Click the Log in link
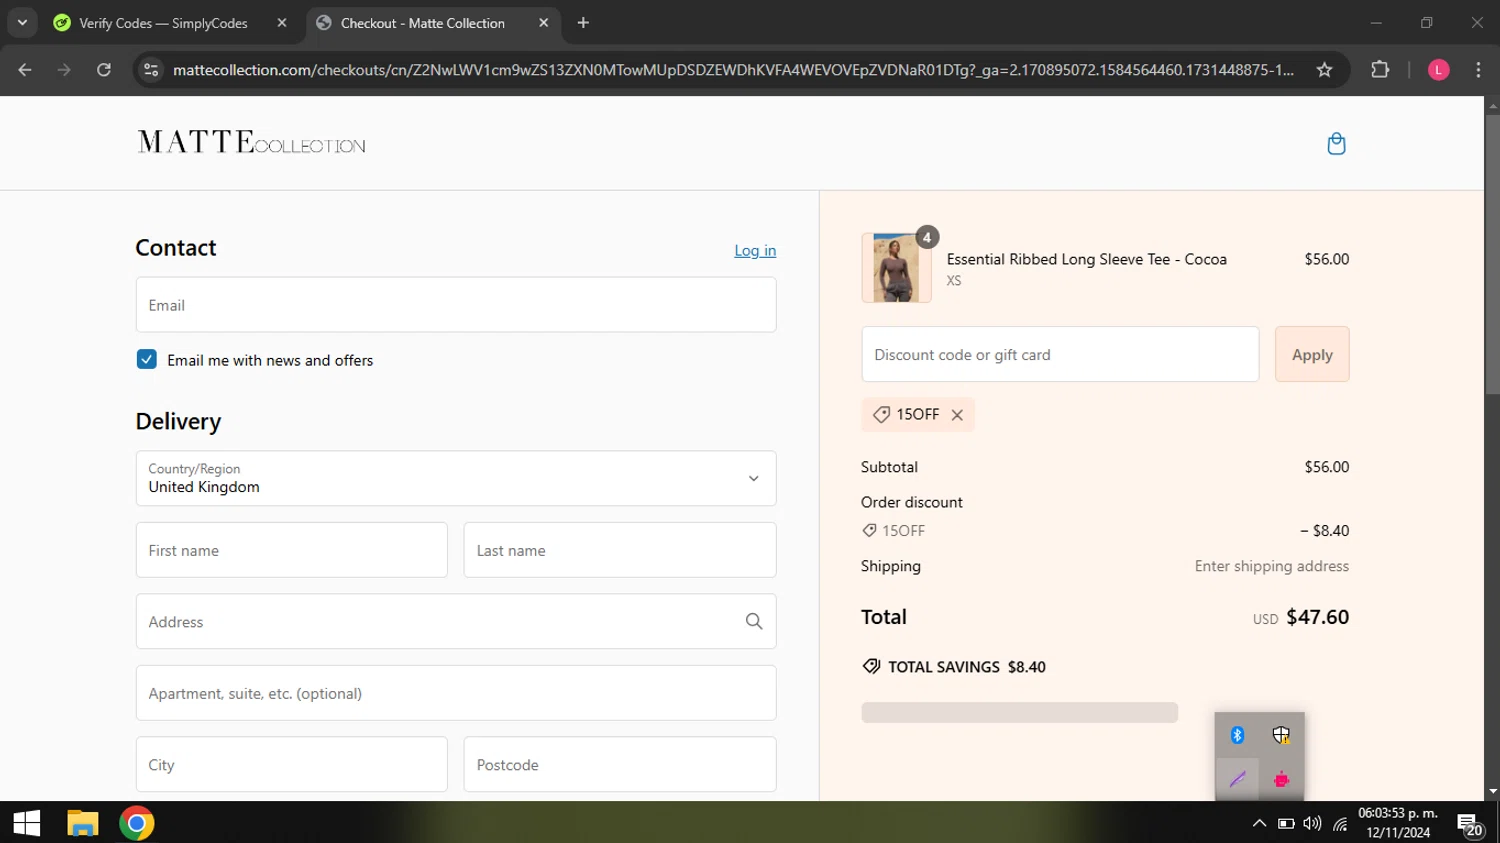 [x=755, y=251]
